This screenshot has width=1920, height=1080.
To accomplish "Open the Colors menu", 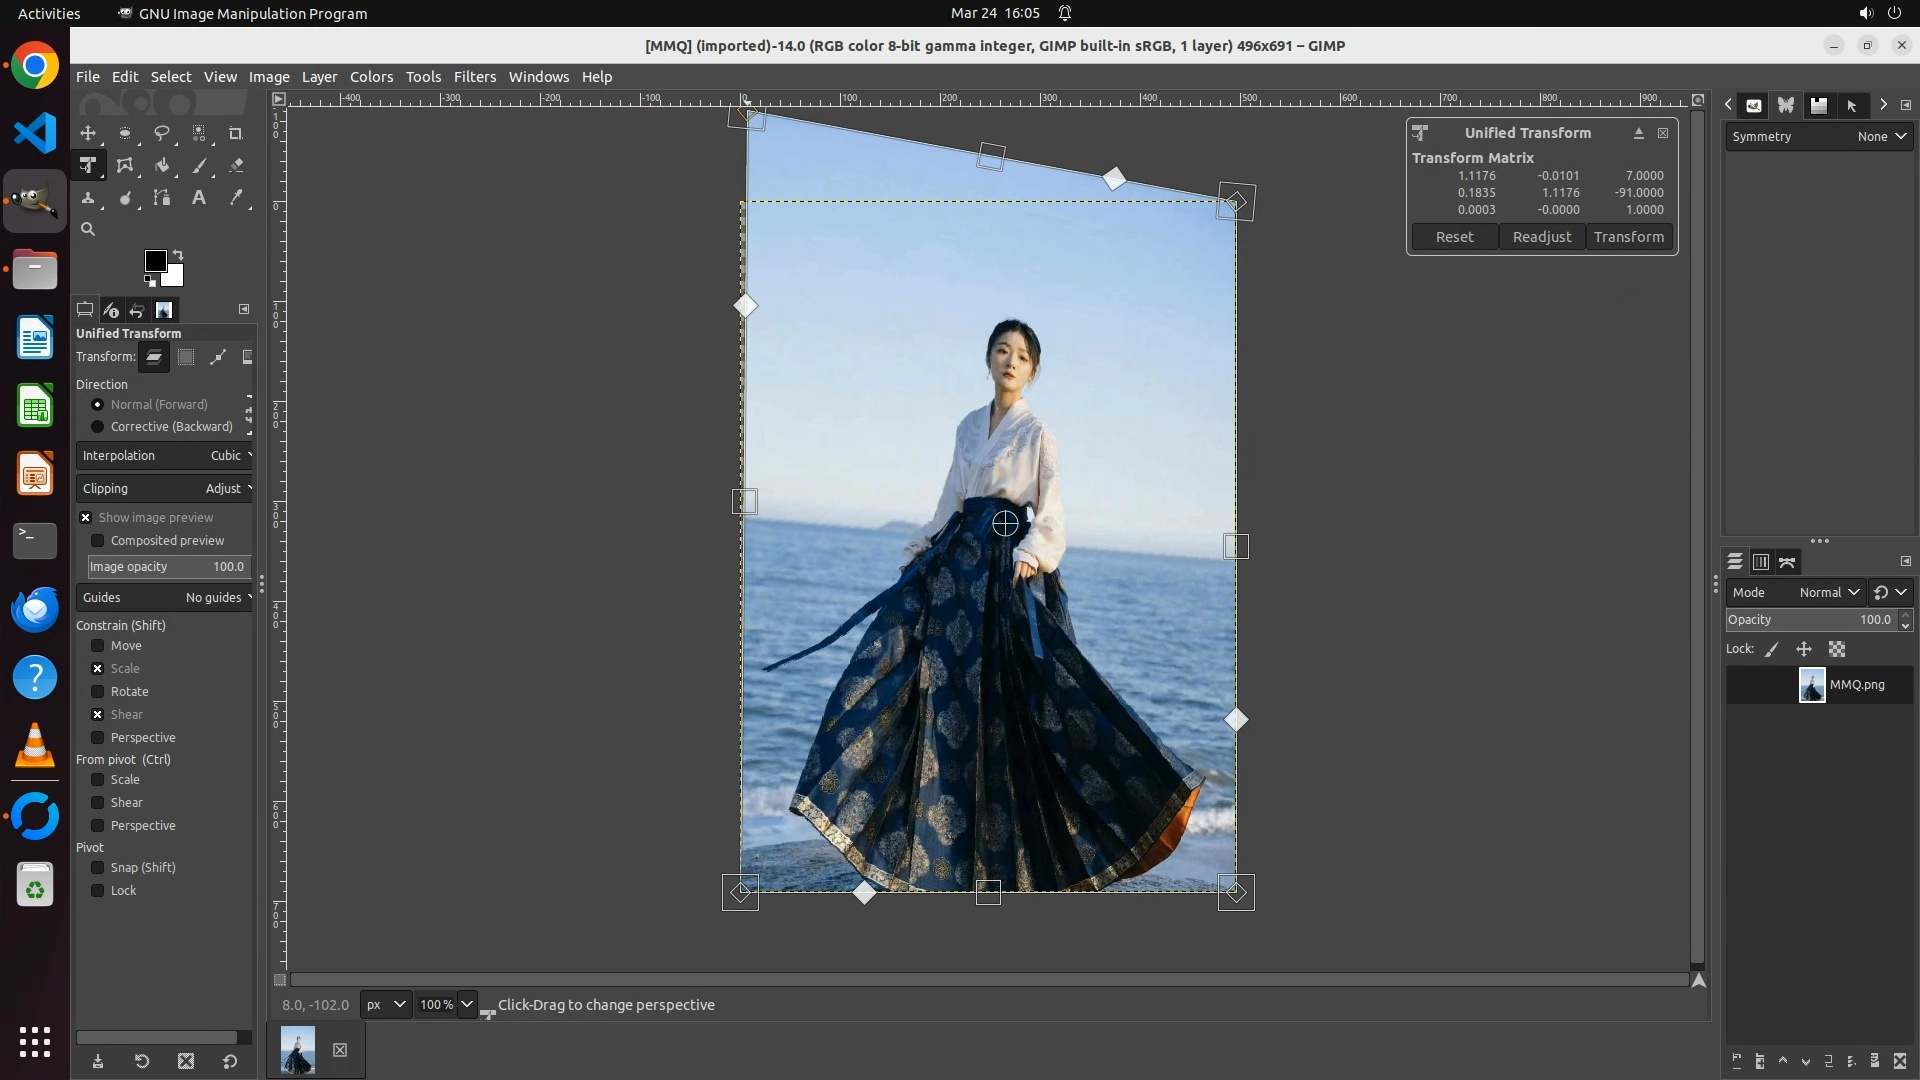I will (x=371, y=77).
